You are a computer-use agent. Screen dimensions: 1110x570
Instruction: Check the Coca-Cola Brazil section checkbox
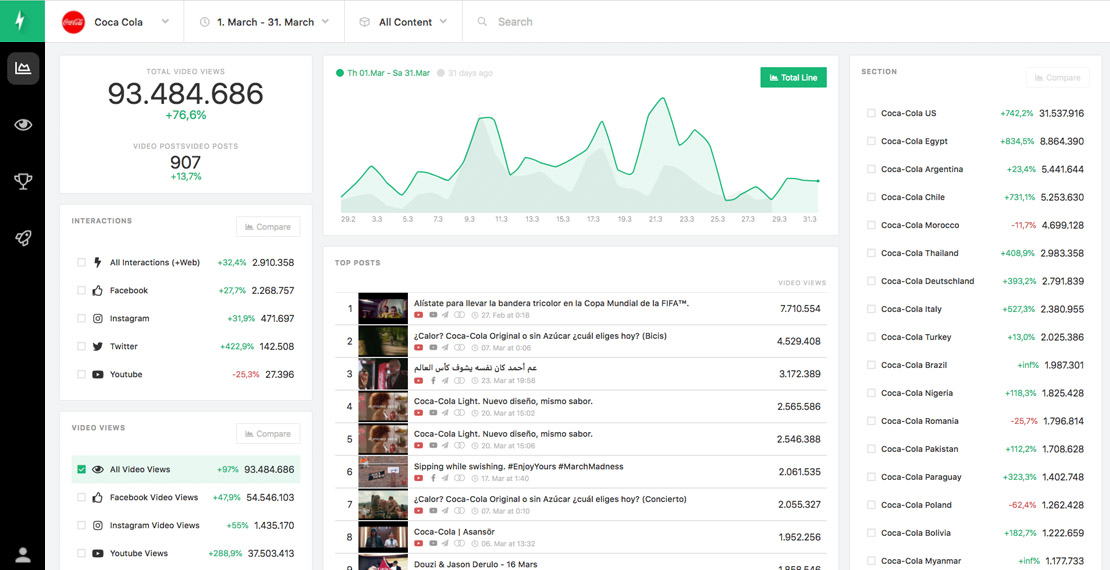871,365
